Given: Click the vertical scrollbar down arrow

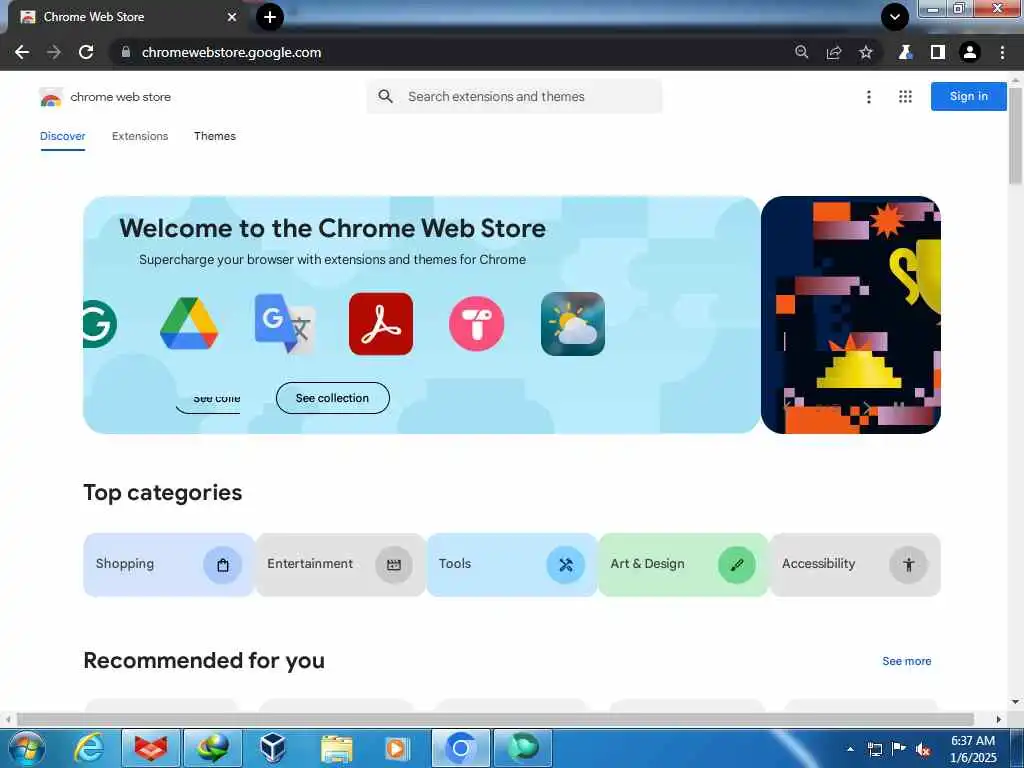Looking at the screenshot, I should tap(1015, 702).
